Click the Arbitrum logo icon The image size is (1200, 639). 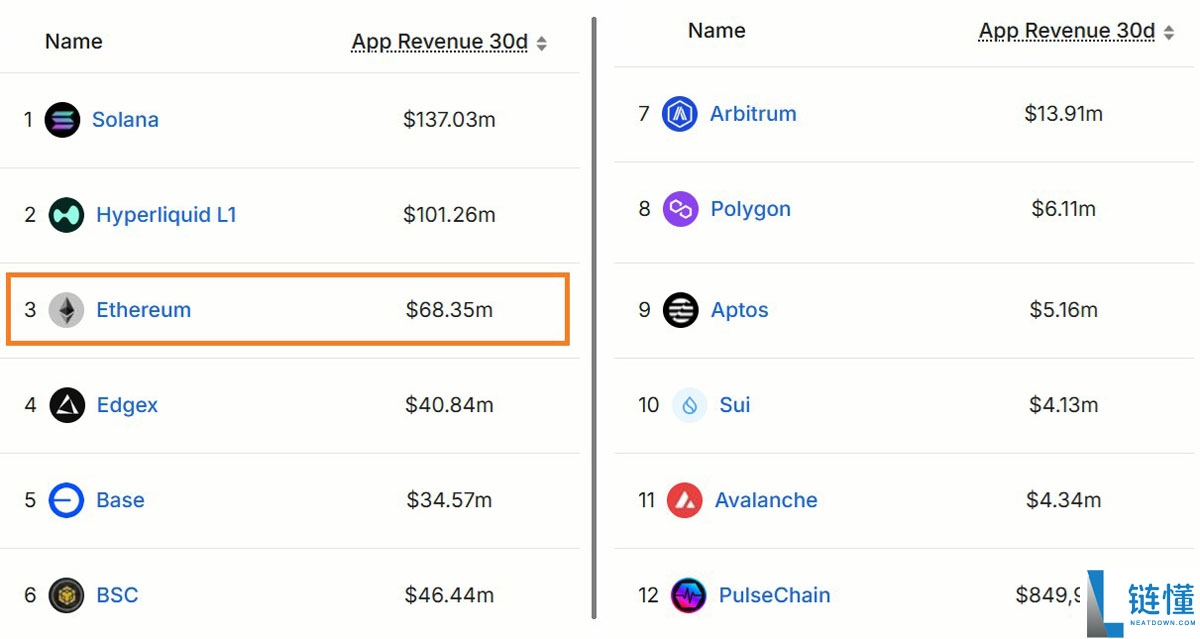(680, 114)
